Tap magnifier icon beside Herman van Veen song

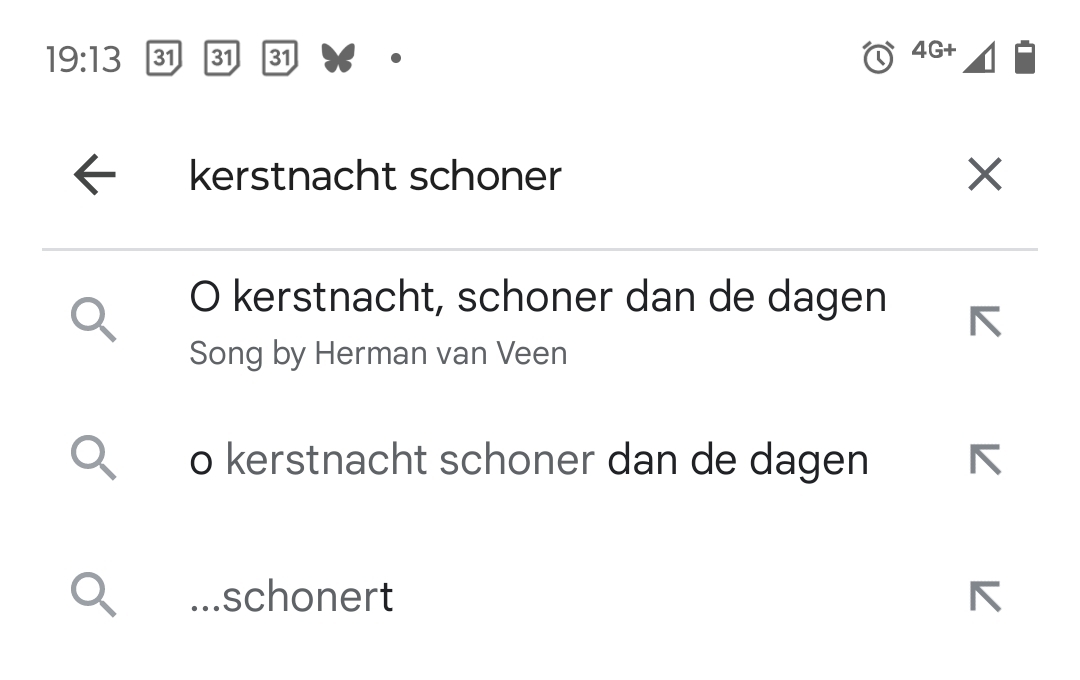pyautogui.click(x=94, y=322)
